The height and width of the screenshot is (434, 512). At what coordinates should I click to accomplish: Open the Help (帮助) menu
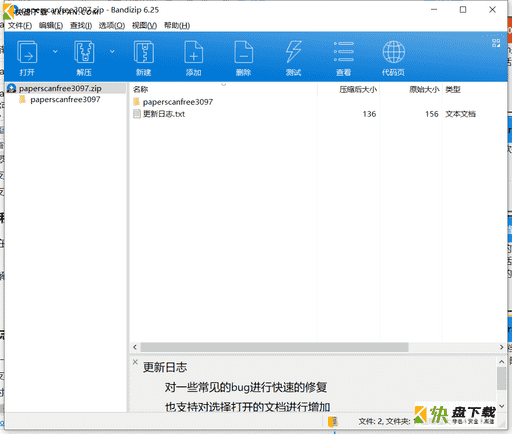coord(177,26)
